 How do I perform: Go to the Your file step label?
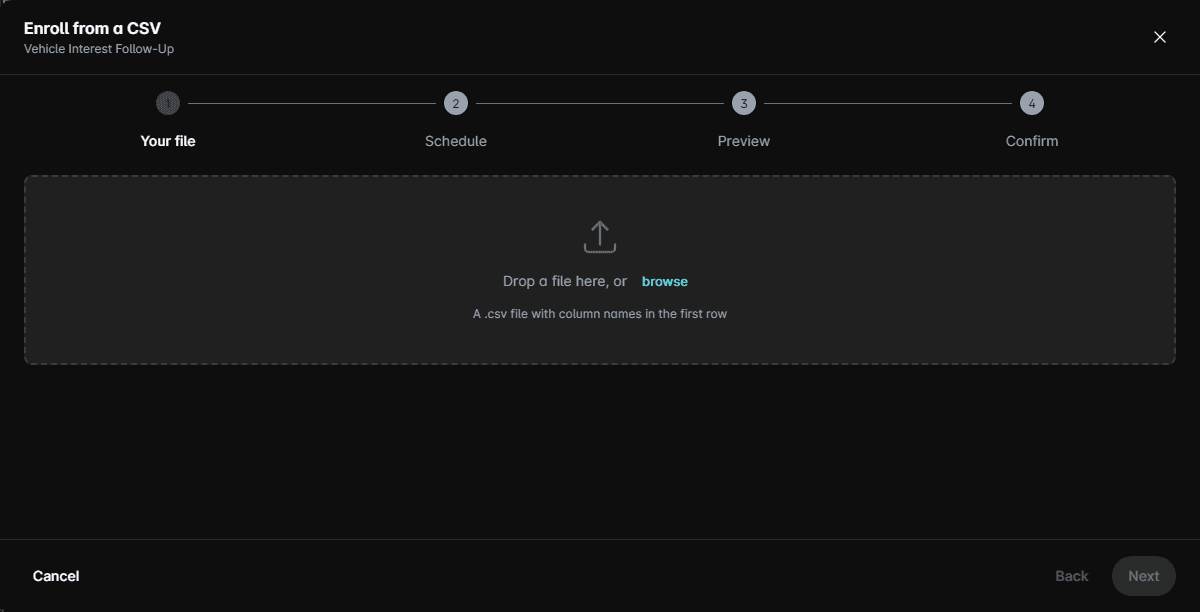tap(168, 141)
